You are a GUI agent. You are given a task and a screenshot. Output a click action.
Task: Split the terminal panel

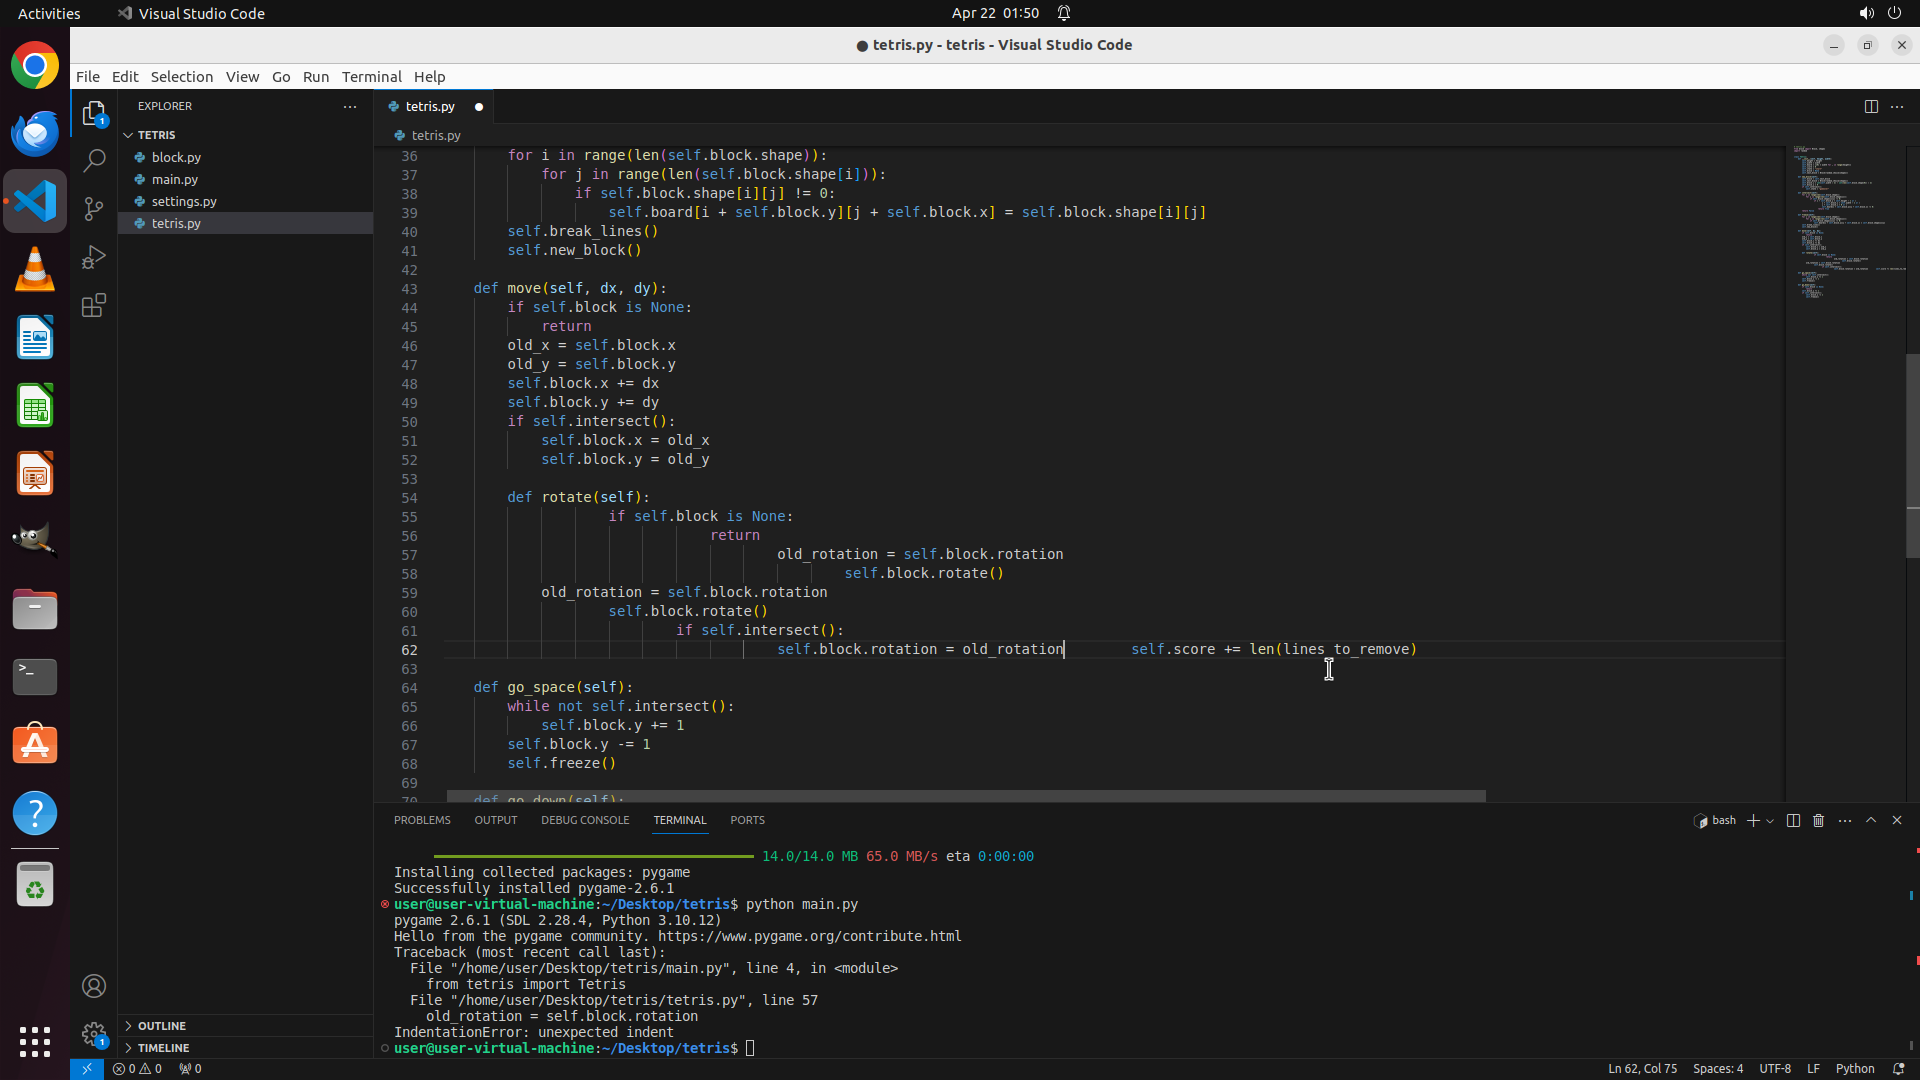(1793, 820)
